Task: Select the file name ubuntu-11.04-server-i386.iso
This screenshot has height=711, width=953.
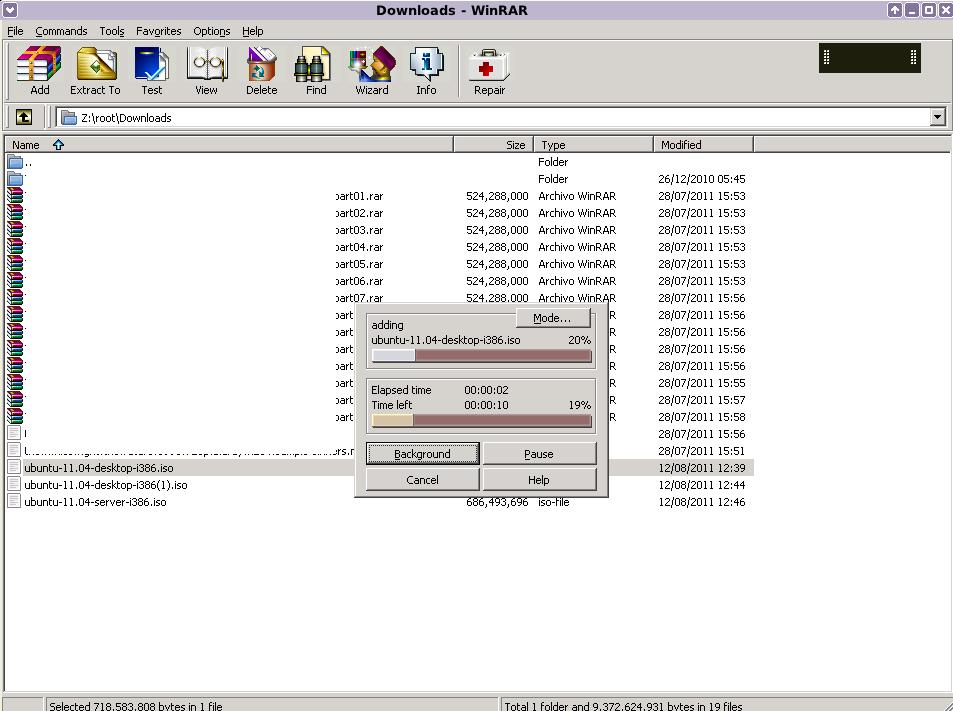Action: coord(95,502)
